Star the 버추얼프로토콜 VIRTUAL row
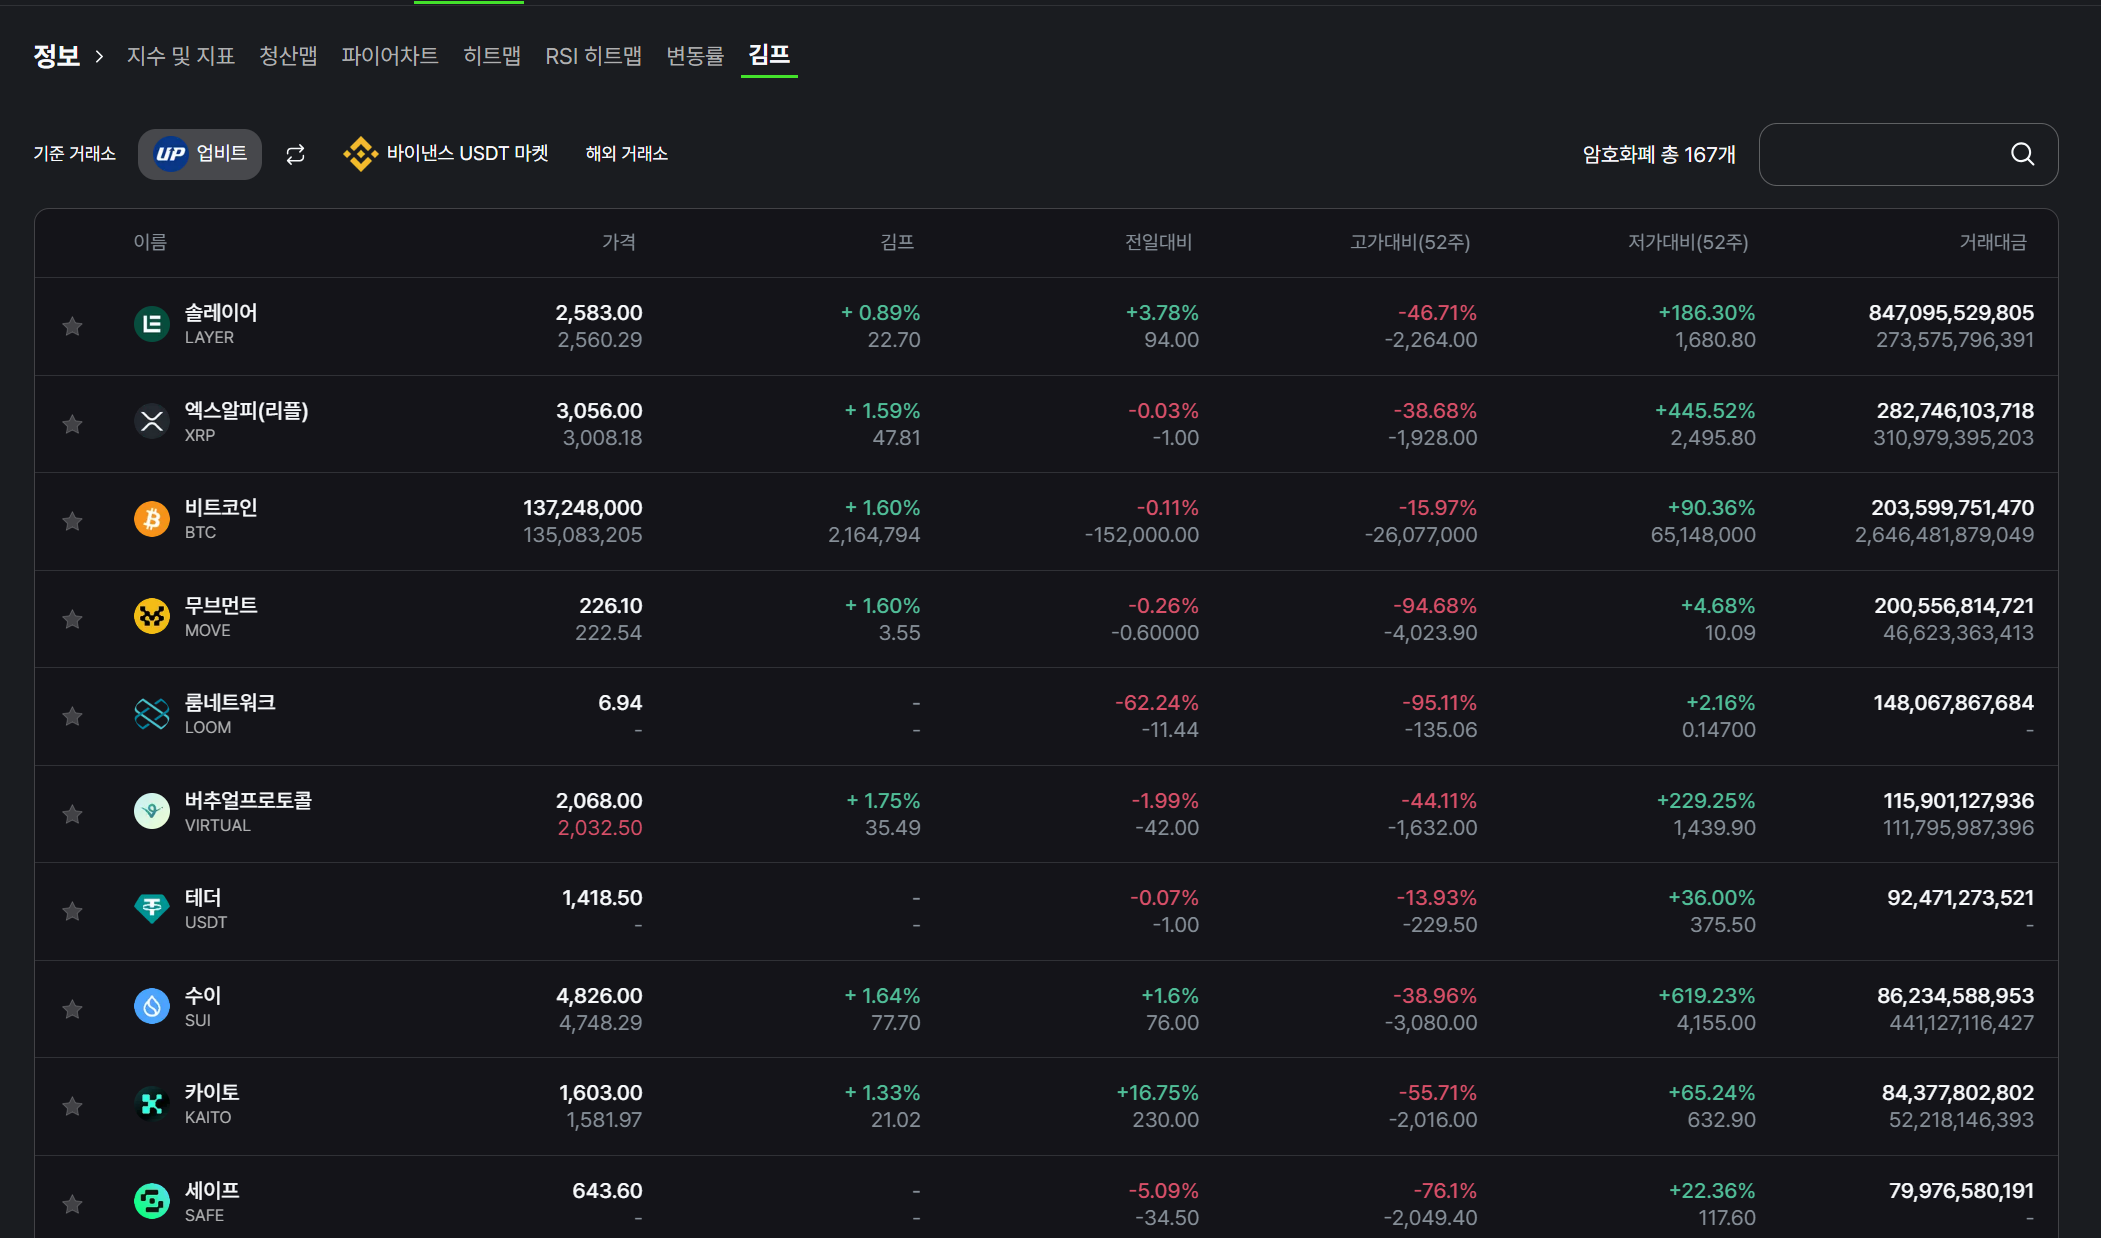This screenshot has width=2101, height=1238. [72, 814]
